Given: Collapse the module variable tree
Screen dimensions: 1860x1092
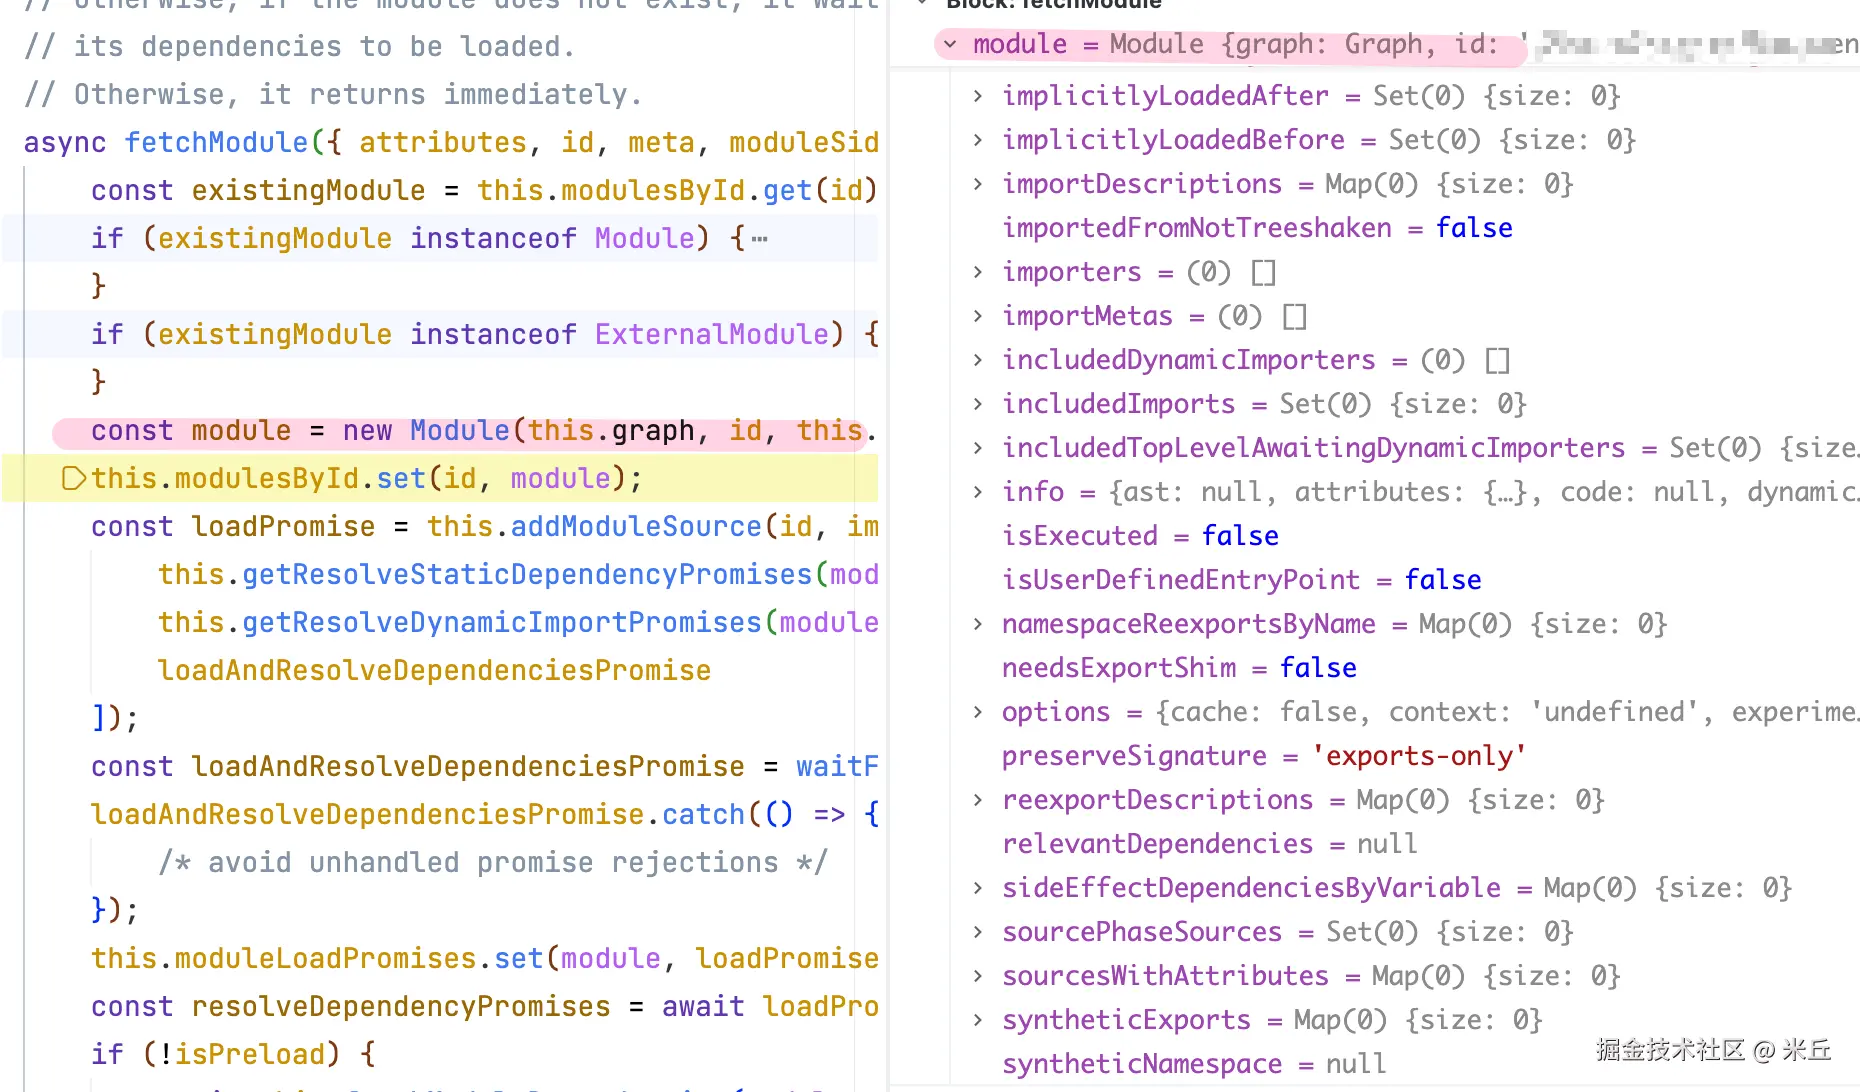Looking at the screenshot, I should tap(950, 44).
